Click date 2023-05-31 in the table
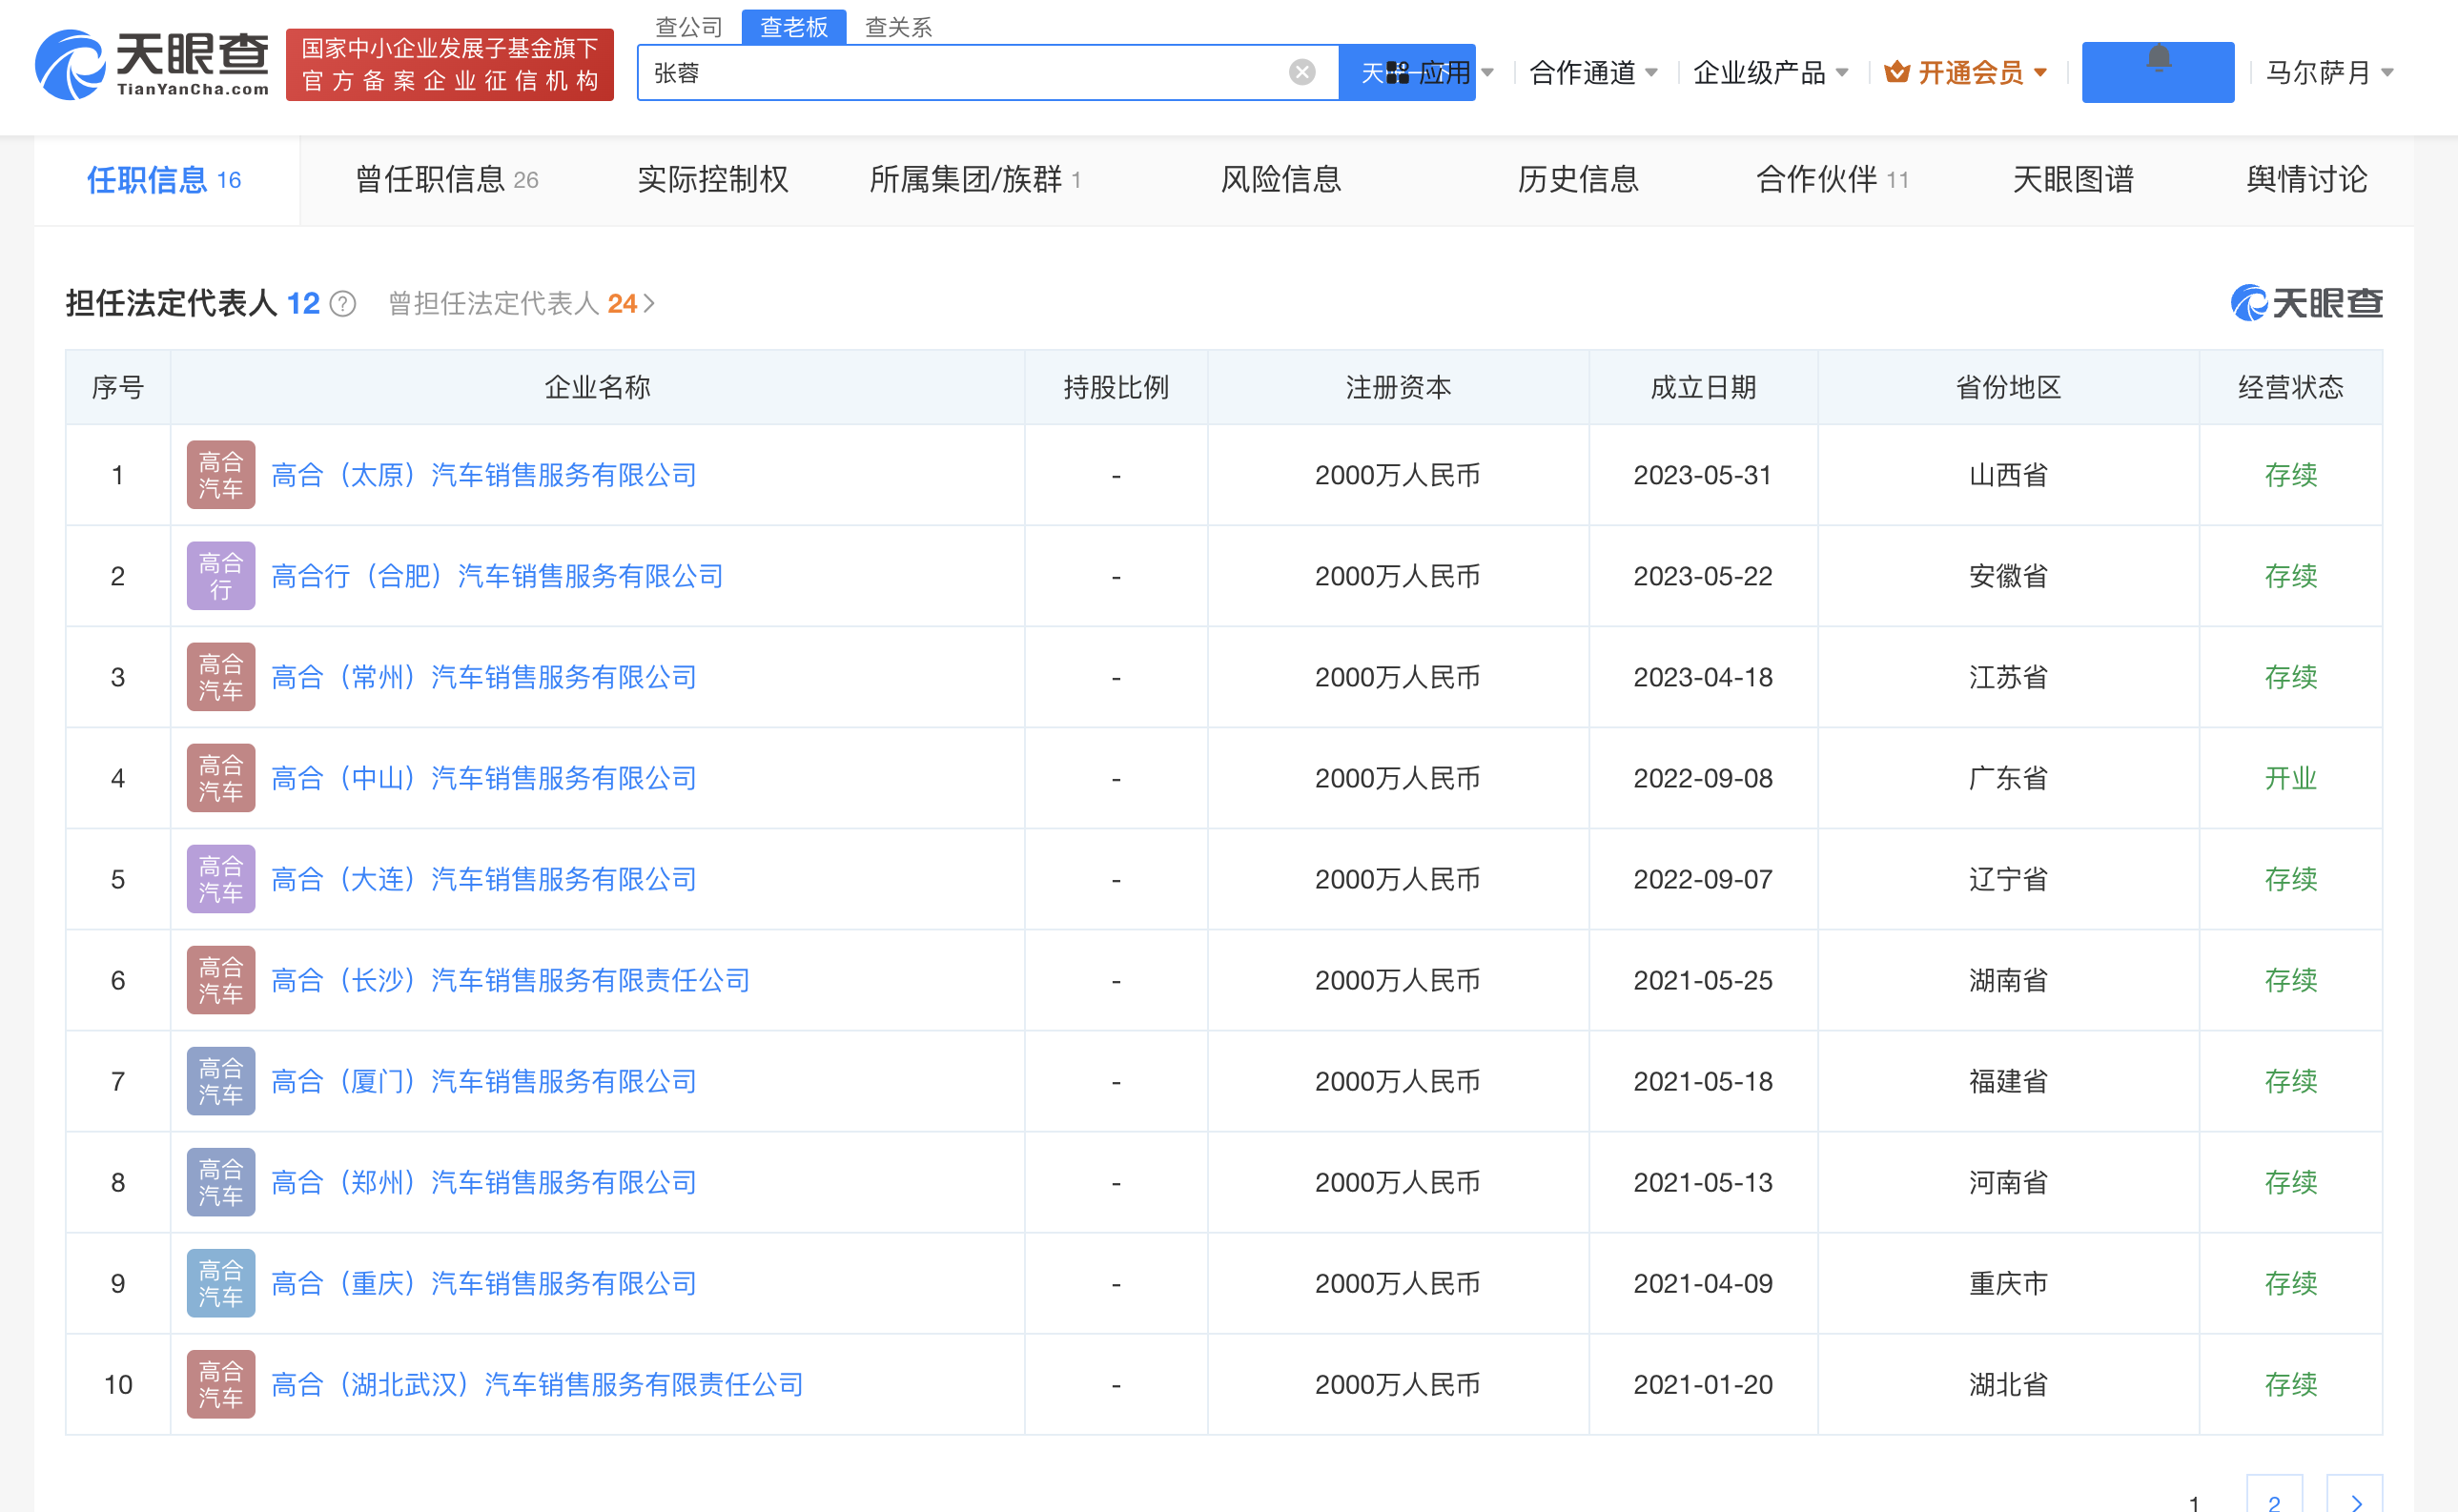Viewport: 2458px width, 1512px height. (1703, 475)
